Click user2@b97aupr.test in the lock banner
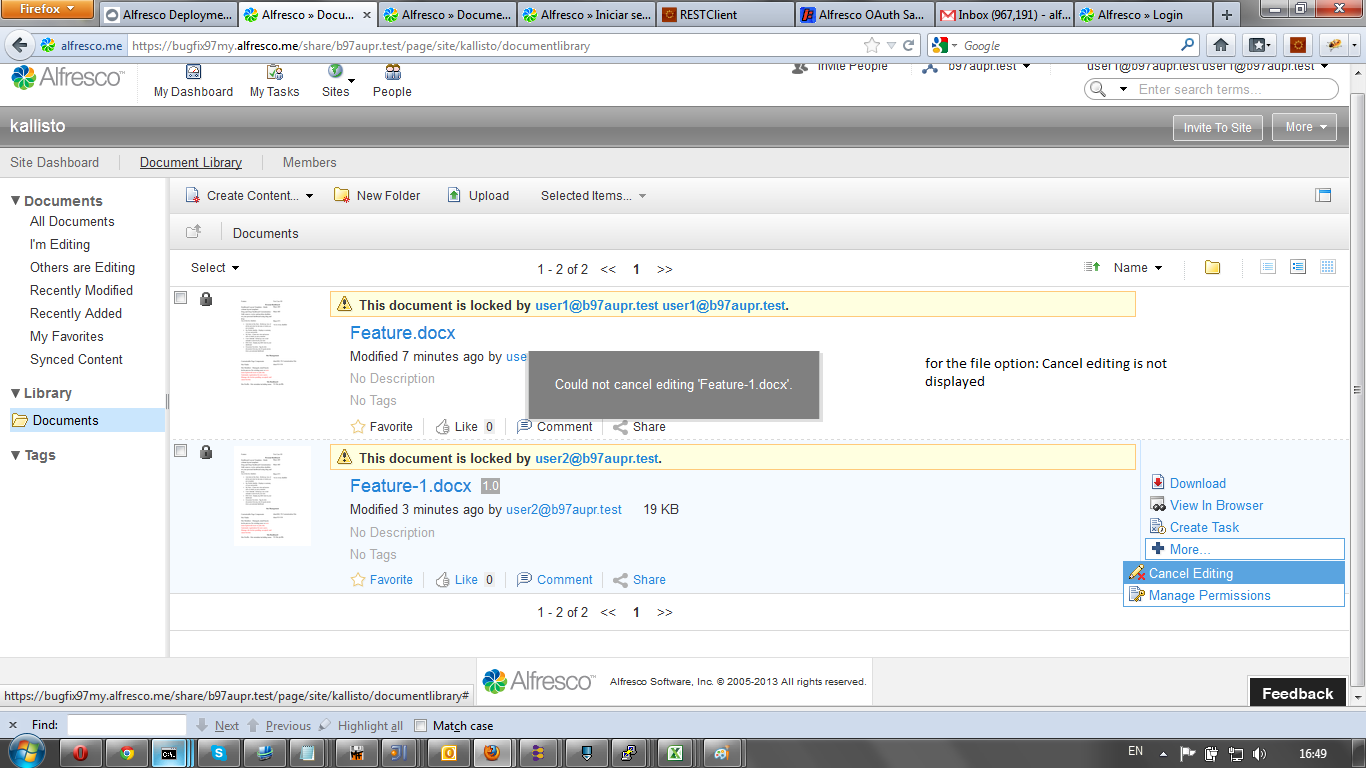 click(597, 458)
